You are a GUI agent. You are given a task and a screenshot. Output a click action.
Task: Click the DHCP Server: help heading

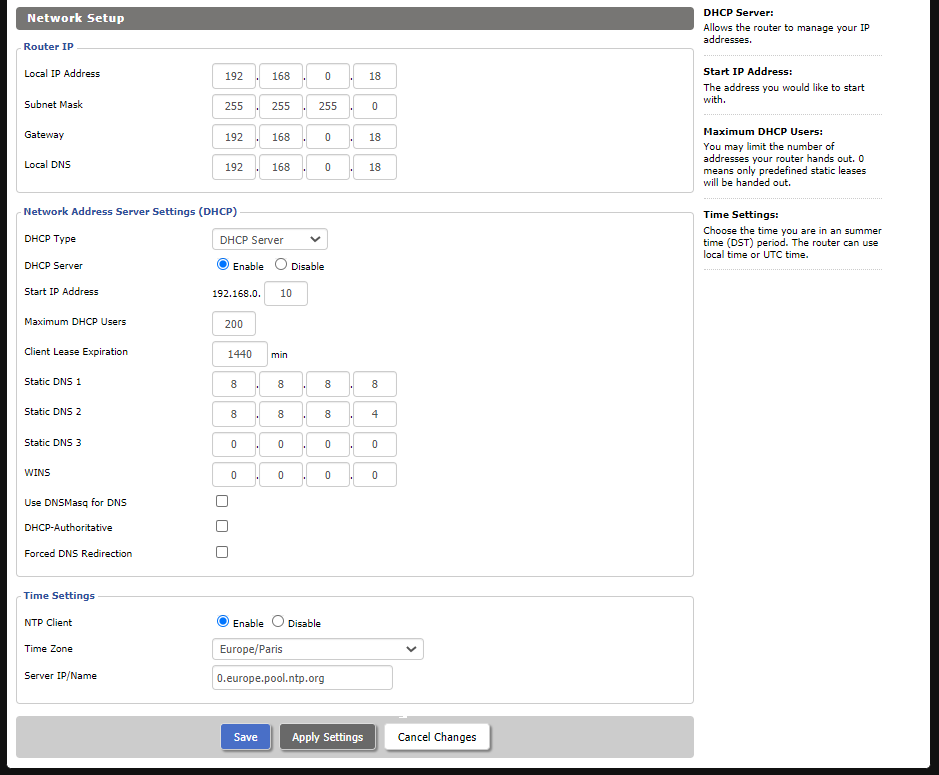click(x=738, y=13)
